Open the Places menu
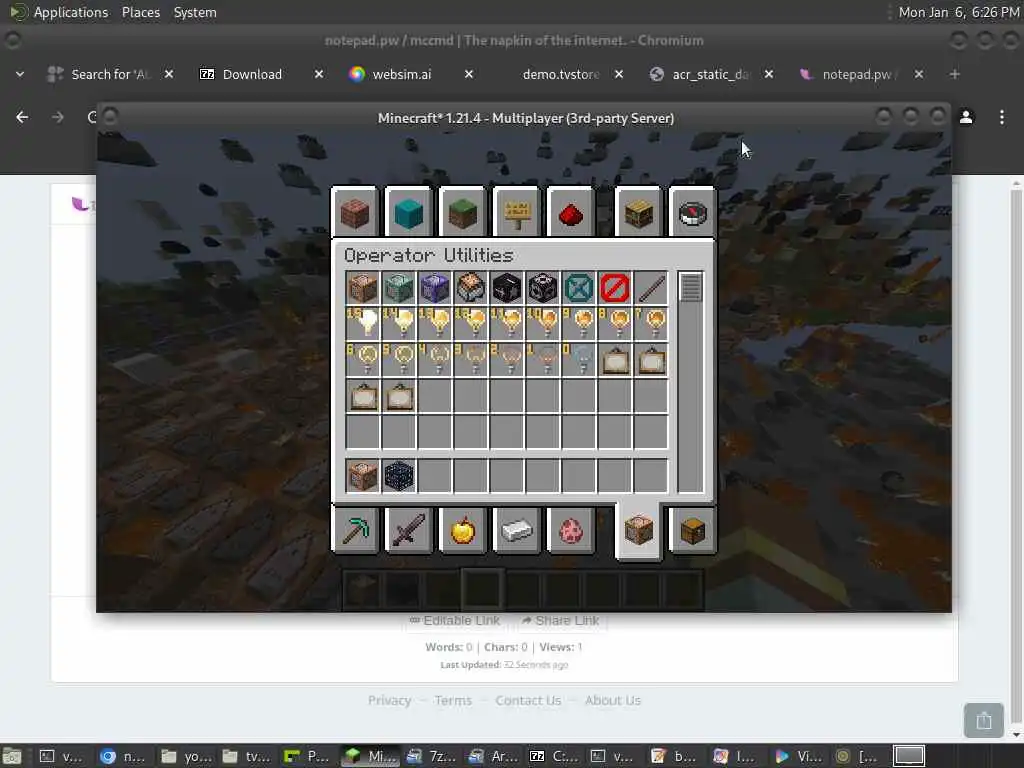This screenshot has width=1024, height=768. (x=140, y=12)
